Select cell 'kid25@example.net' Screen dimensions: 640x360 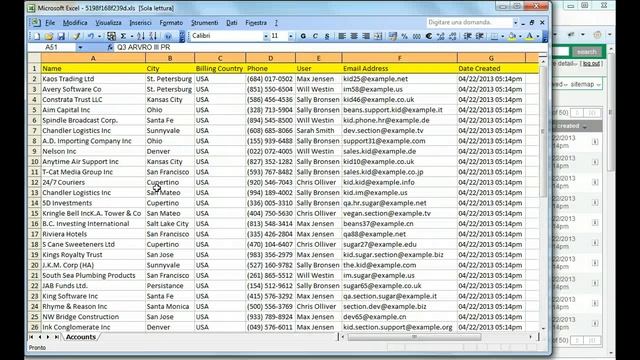[x=400, y=79]
